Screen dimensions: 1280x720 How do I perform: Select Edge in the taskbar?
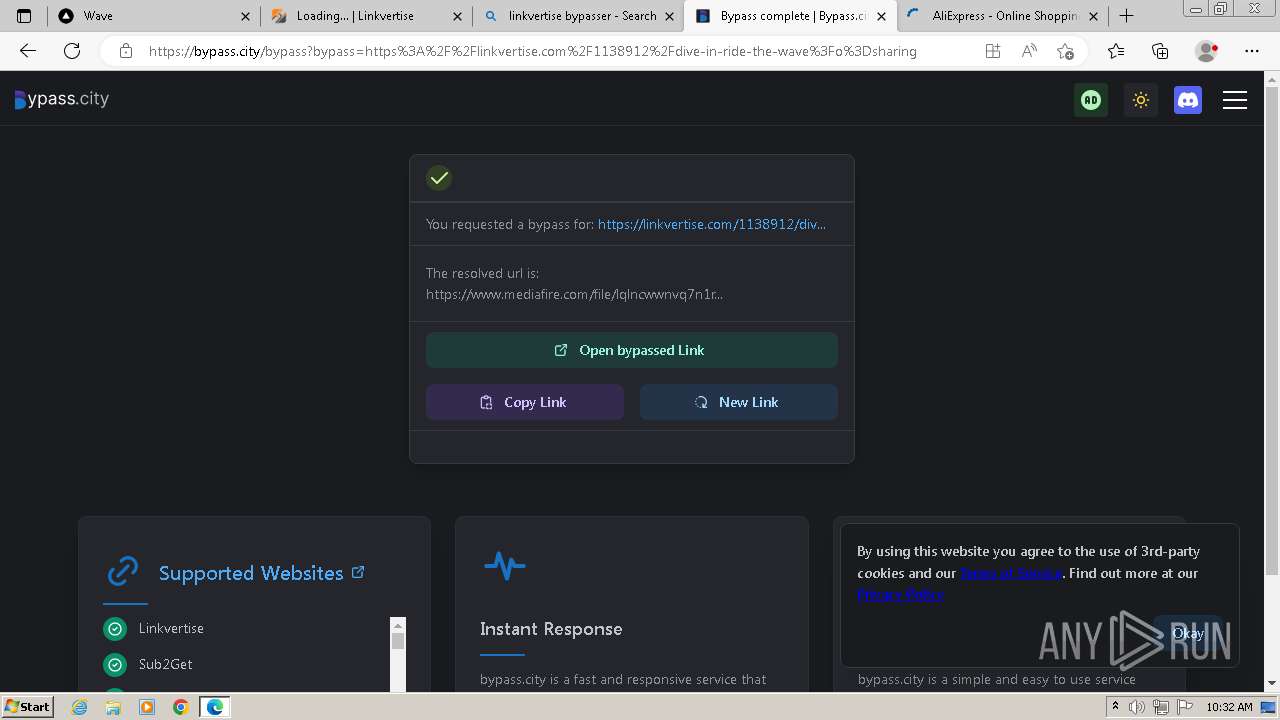click(215, 707)
